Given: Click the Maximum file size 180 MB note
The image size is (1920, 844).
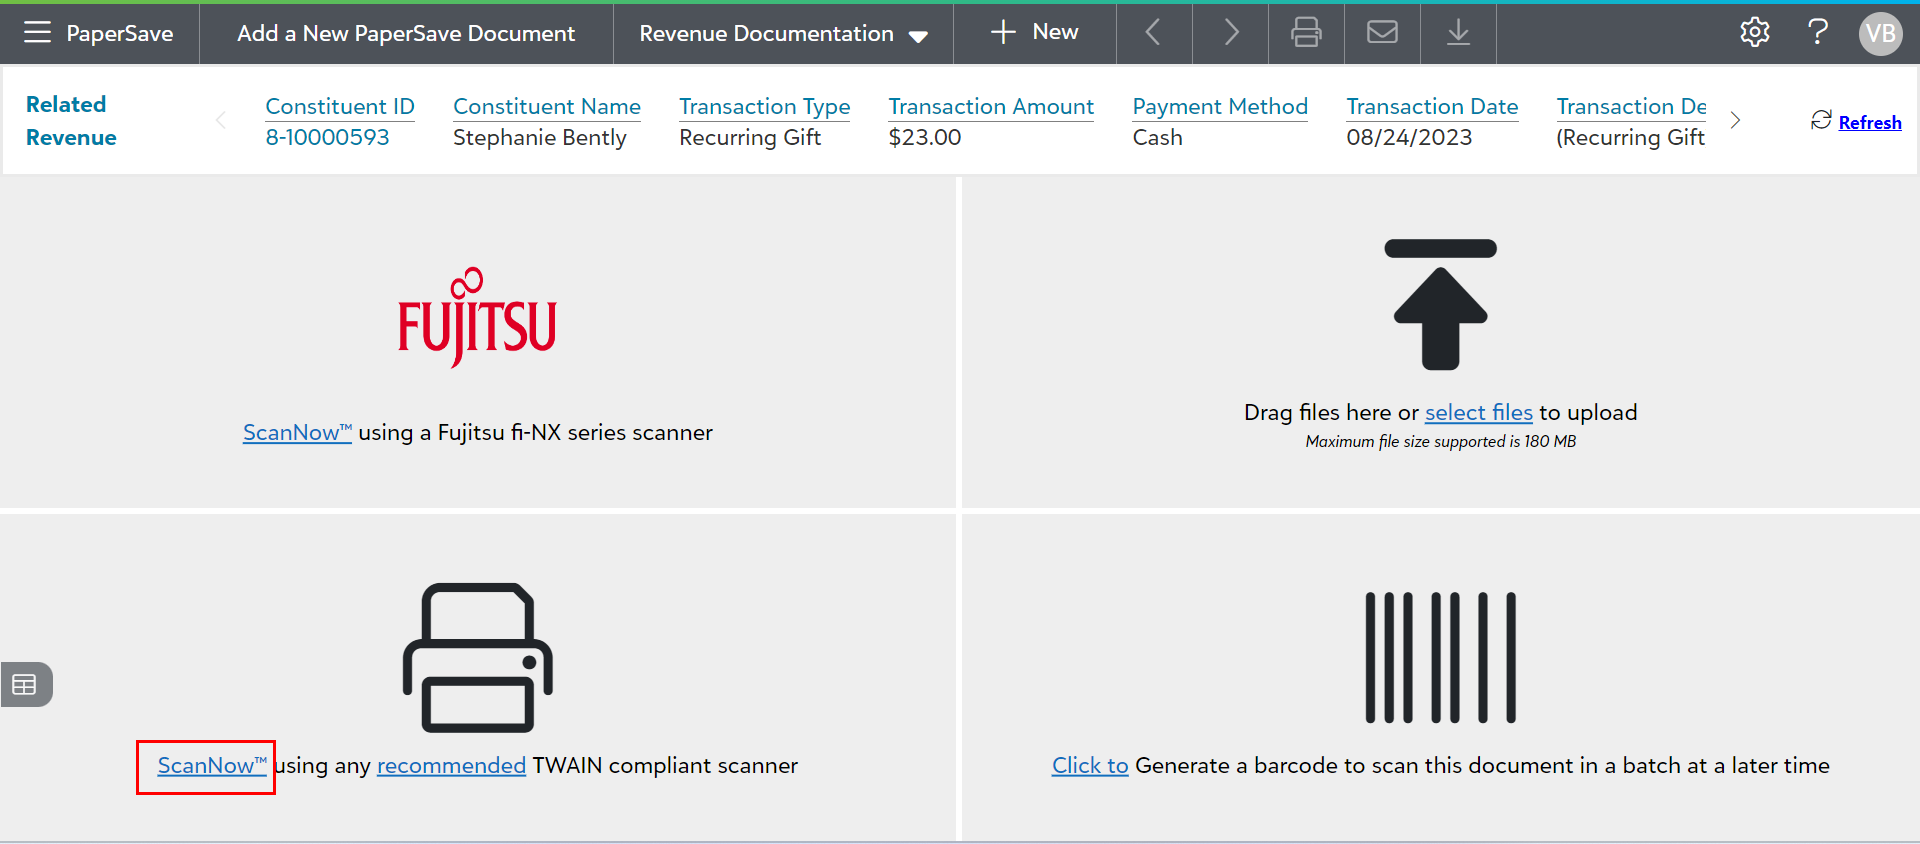Looking at the screenshot, I should (1440, 442).
